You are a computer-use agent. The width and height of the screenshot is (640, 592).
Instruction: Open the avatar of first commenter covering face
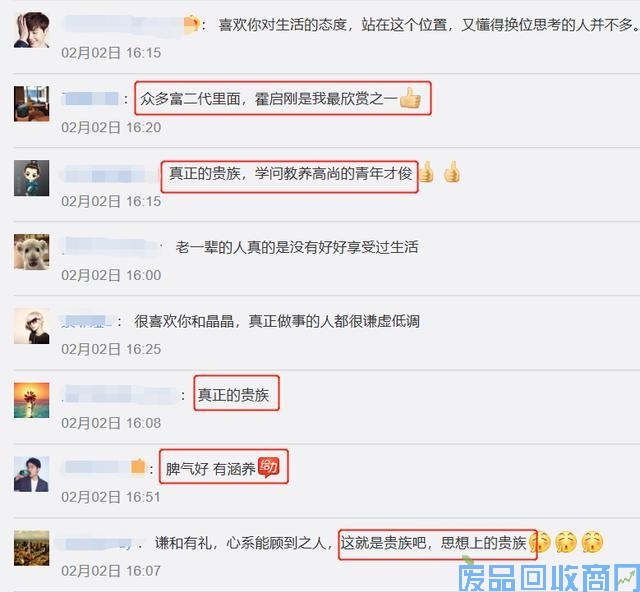pos(31,30)
